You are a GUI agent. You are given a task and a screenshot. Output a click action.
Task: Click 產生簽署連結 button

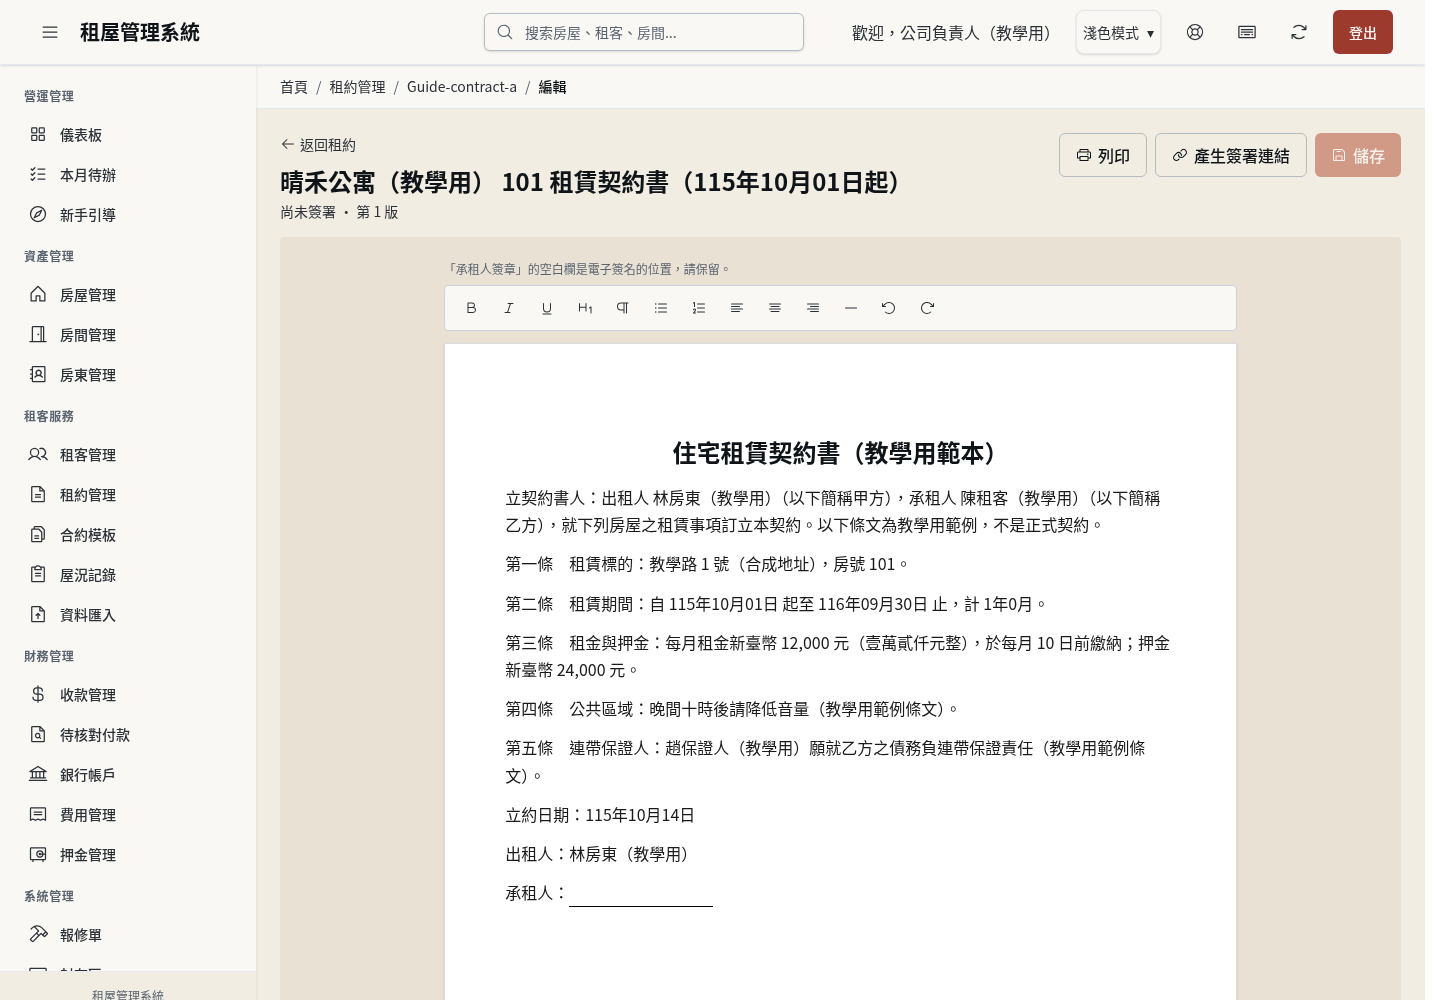pyautogui.click(x=1231, y=155)
